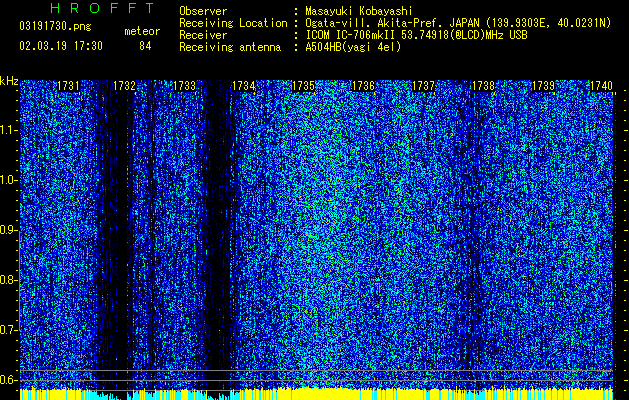Click the Receiving antenna label
This screenshot has height=400, width=629.
coord(230,47)
